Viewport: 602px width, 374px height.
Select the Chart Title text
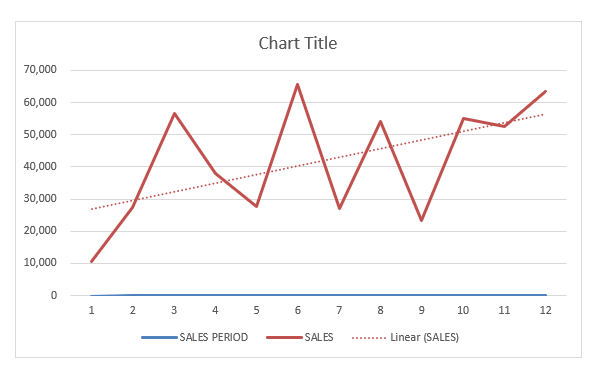click(298, 43)
